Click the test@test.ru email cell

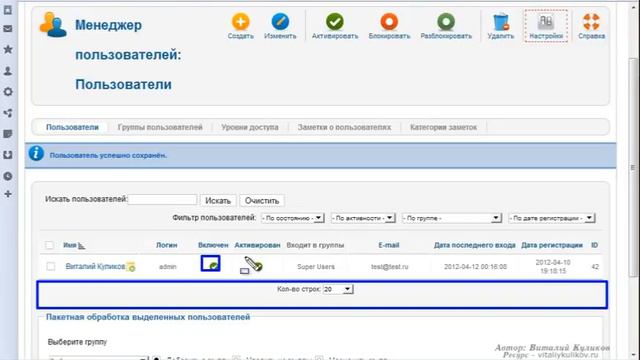389,267
